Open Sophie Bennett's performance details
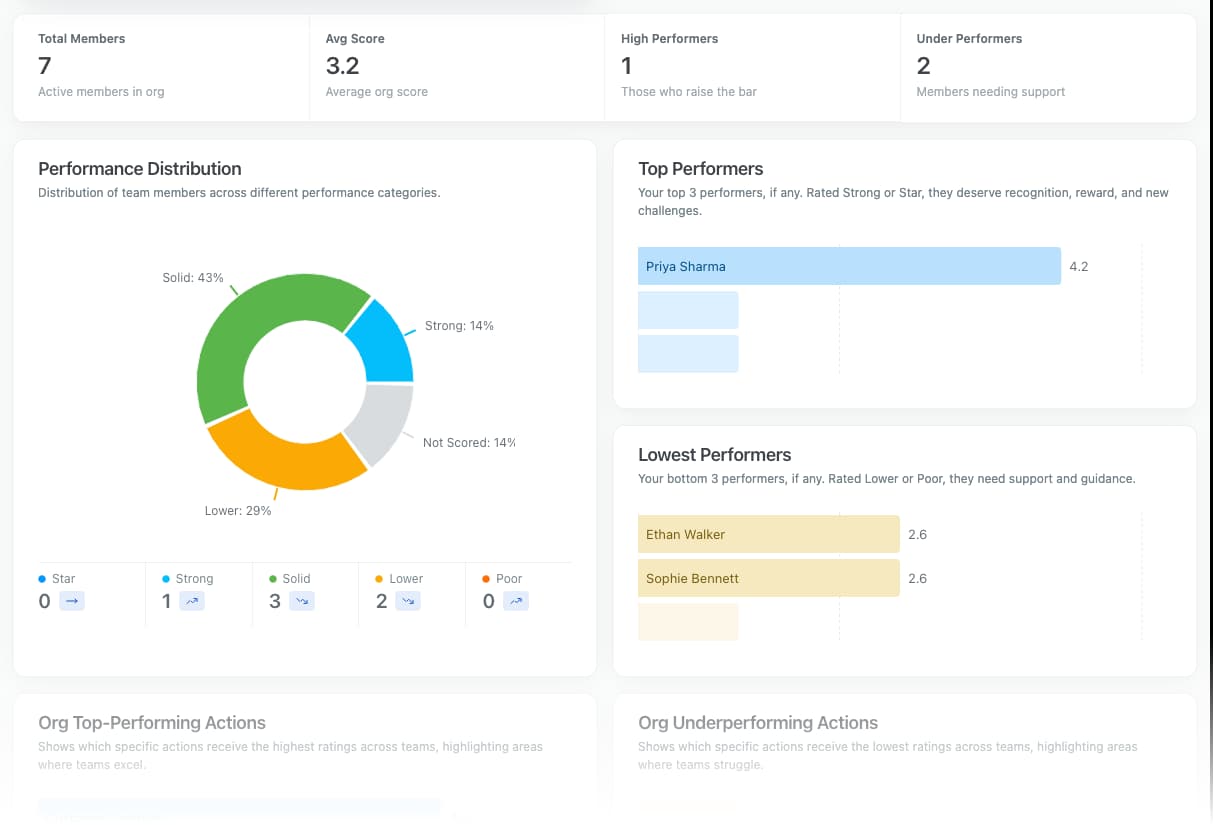This screenshot has height=825, width=1213. pos(768,578)
